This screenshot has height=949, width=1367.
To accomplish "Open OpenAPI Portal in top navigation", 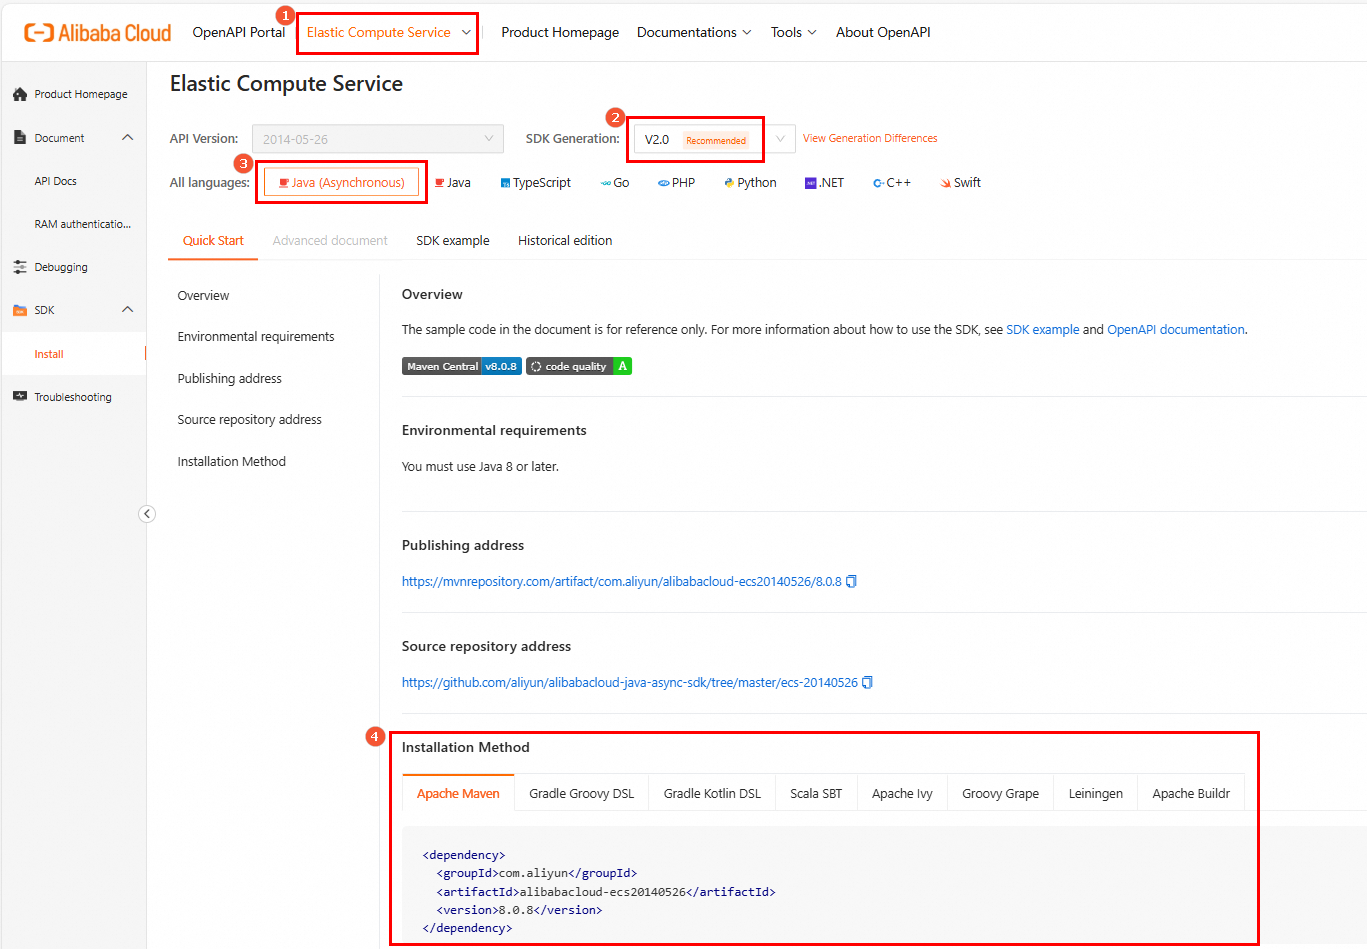I will (239, 33).
